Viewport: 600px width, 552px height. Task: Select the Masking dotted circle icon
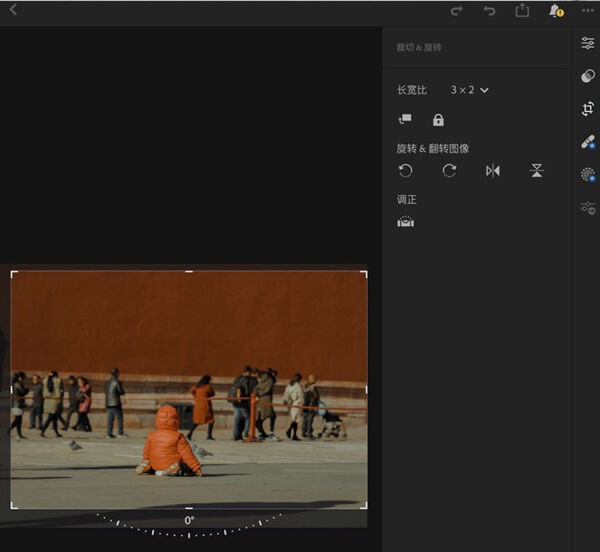(x=588, y=175)
